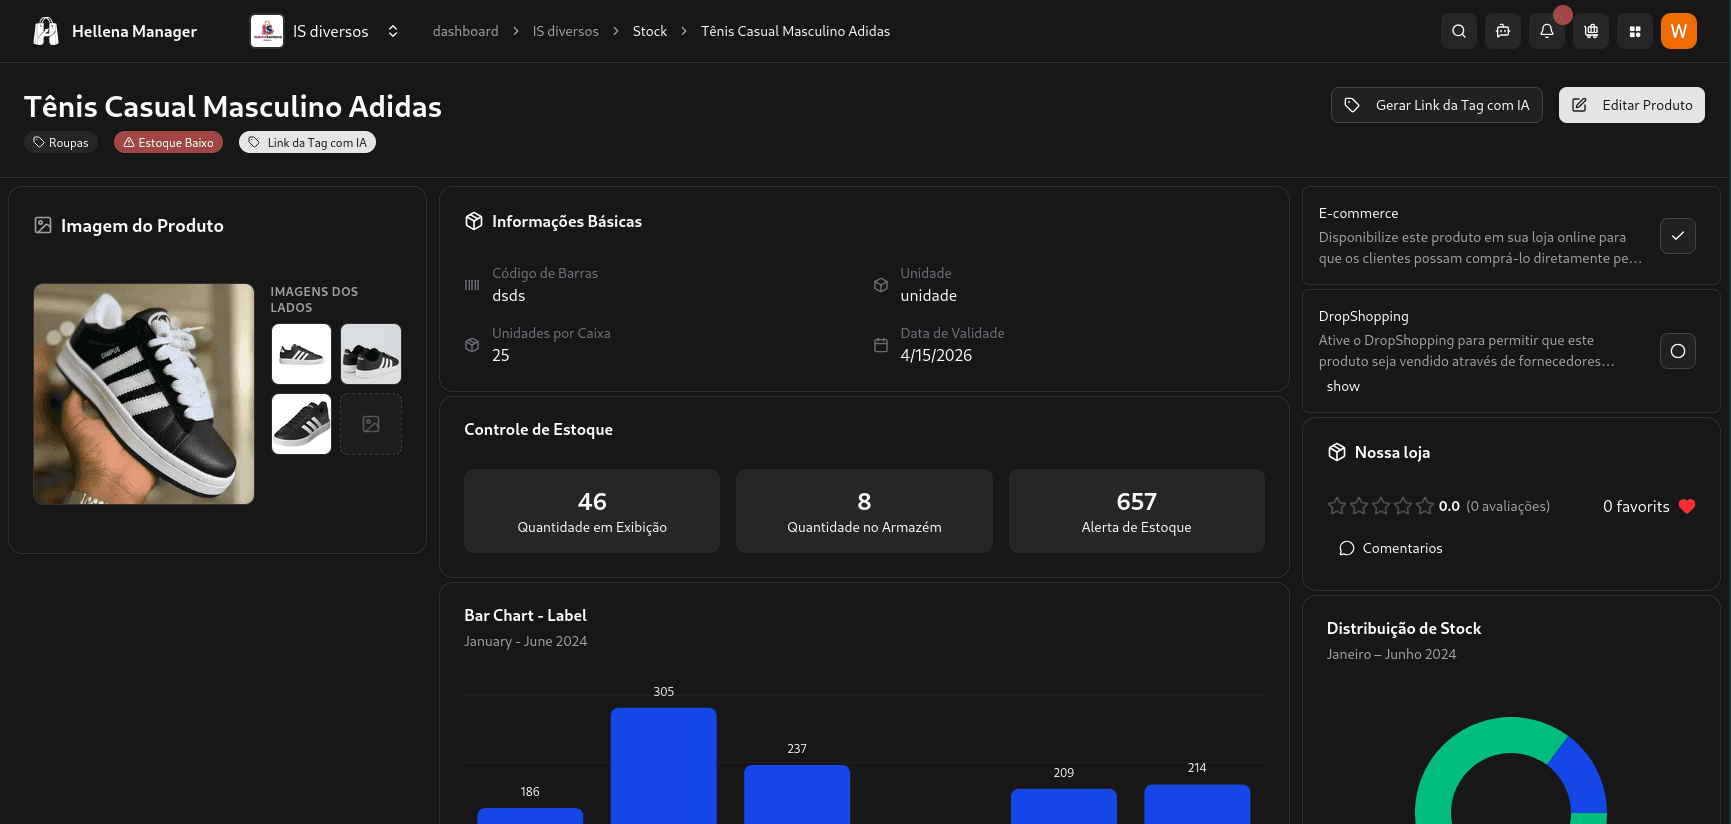This screenshot has width=1731, height=824.
Task: Toggle the DropShopping option
Action: [x=1678, y=351]
